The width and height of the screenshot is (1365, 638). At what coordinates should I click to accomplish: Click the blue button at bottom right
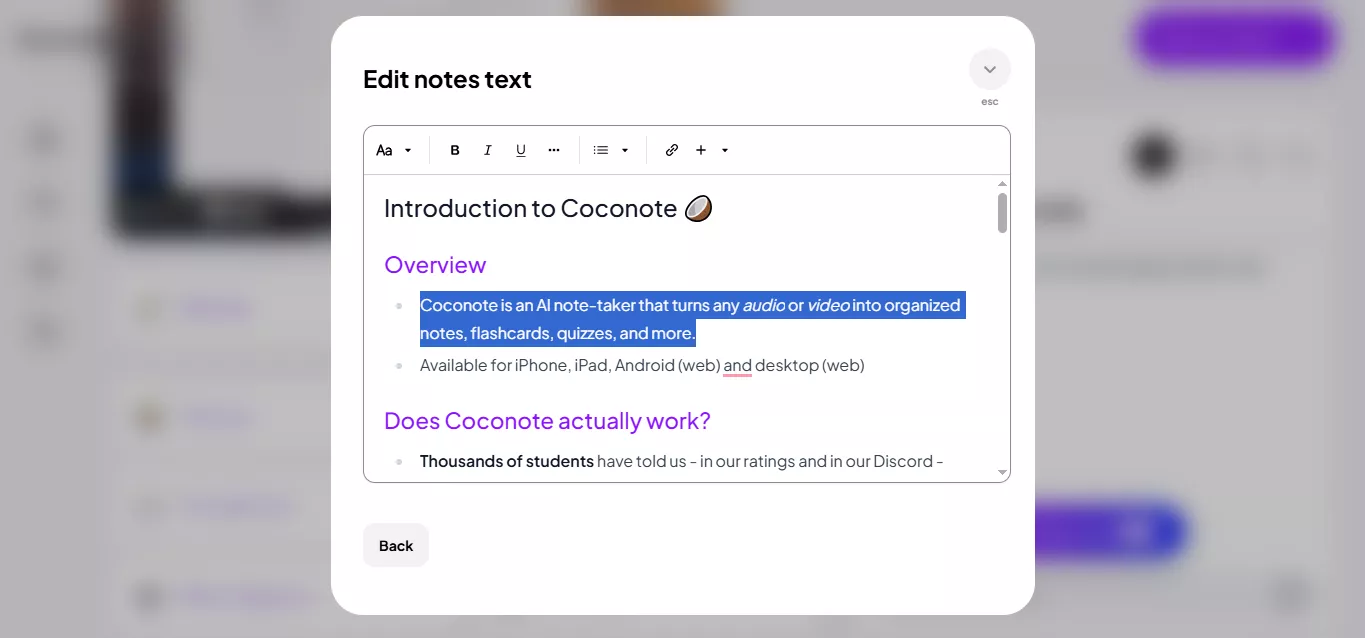tap(1110, 531)
